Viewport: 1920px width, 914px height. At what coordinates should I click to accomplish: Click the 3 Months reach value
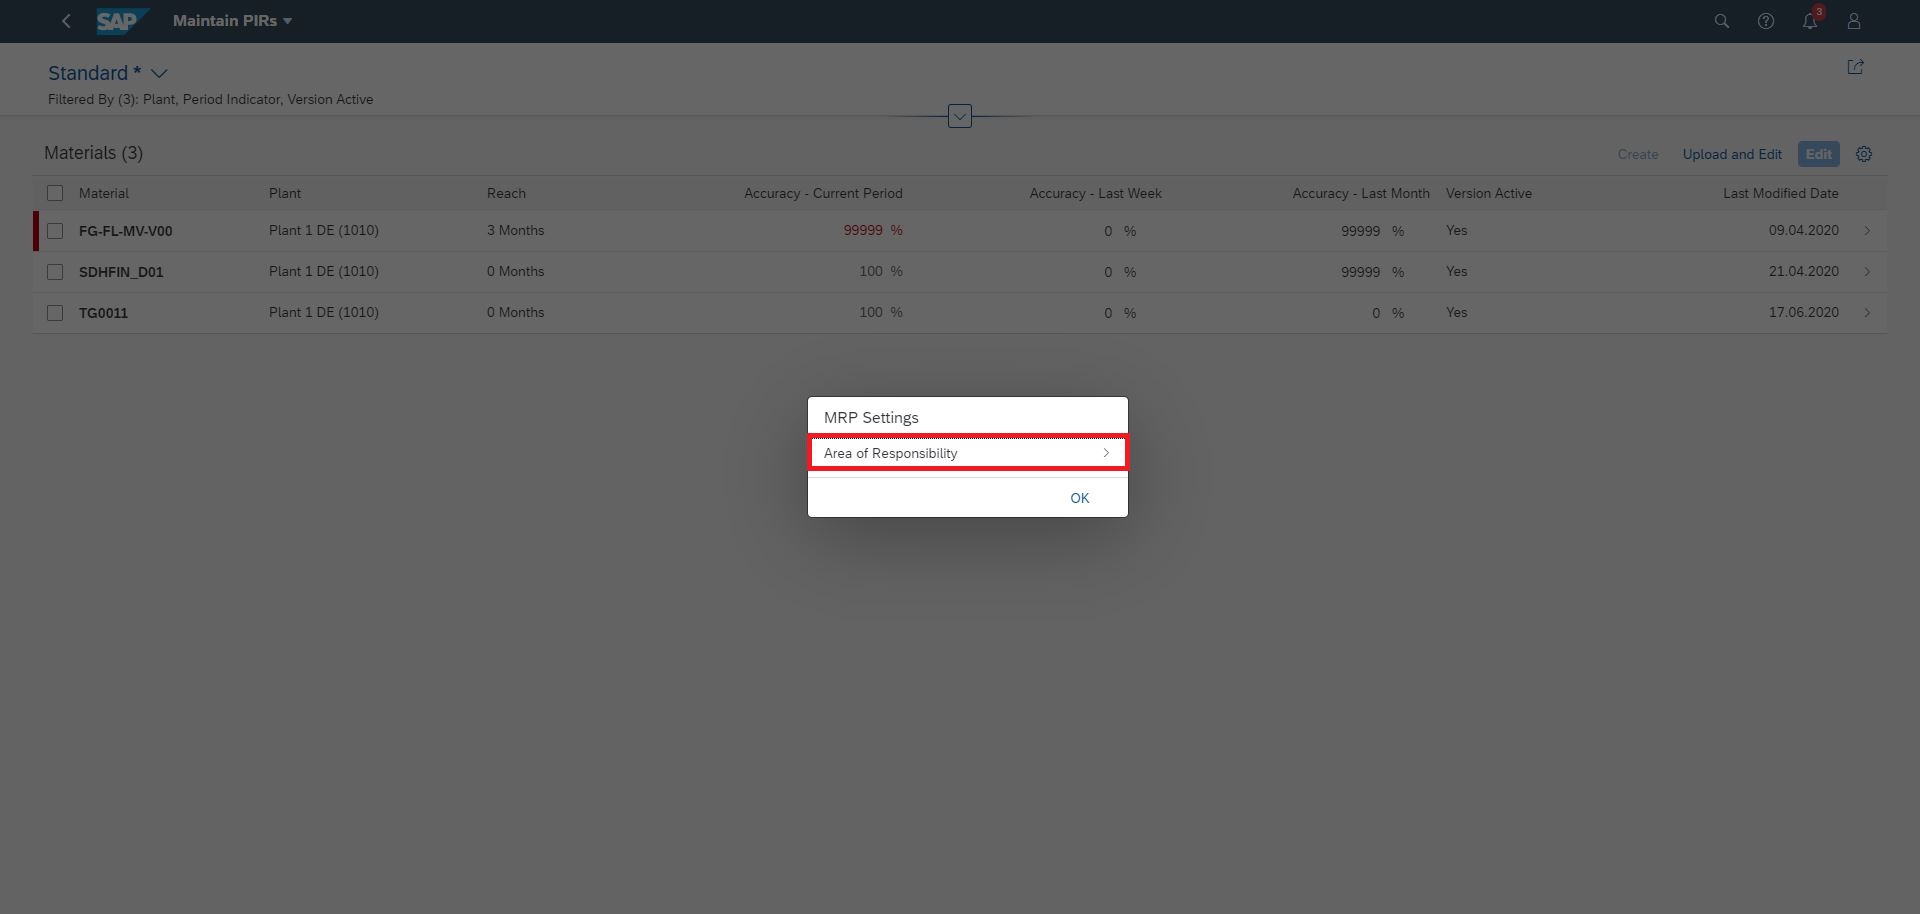tap(516, 230)
